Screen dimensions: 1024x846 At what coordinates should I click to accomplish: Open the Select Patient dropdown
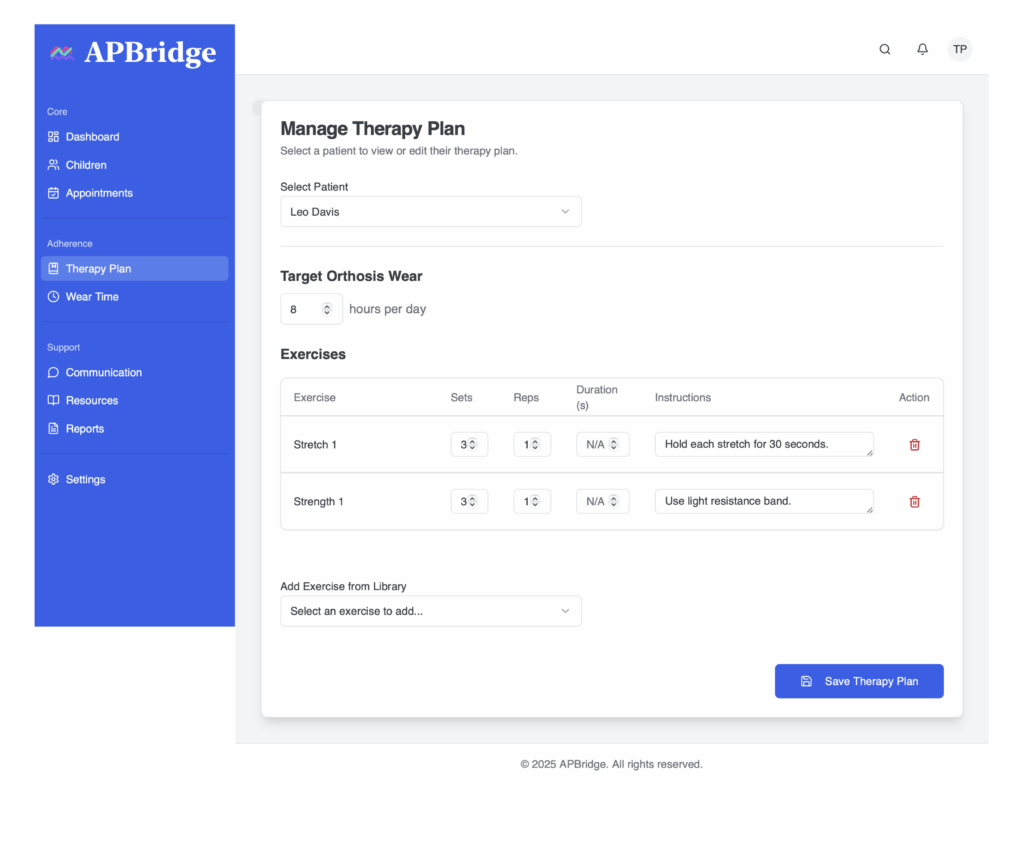click(430, 212)
